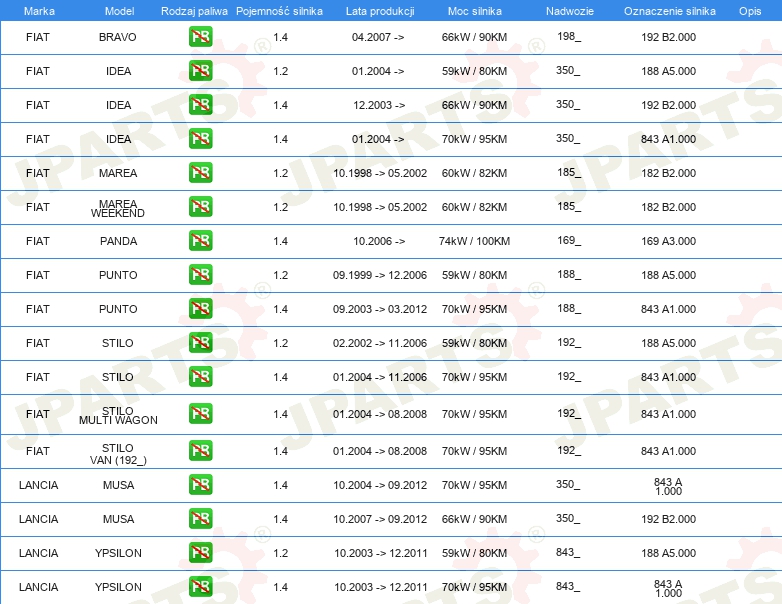The width and height of the screenshot is (782, 604).
Task: Click the petrol icon in the FIAT MAREA row
Action: (x=200, y=173)
